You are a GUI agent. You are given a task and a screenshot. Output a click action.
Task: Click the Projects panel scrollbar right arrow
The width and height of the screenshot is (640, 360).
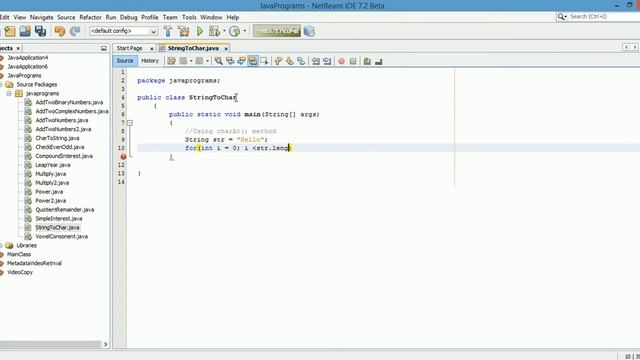[105, 344]
